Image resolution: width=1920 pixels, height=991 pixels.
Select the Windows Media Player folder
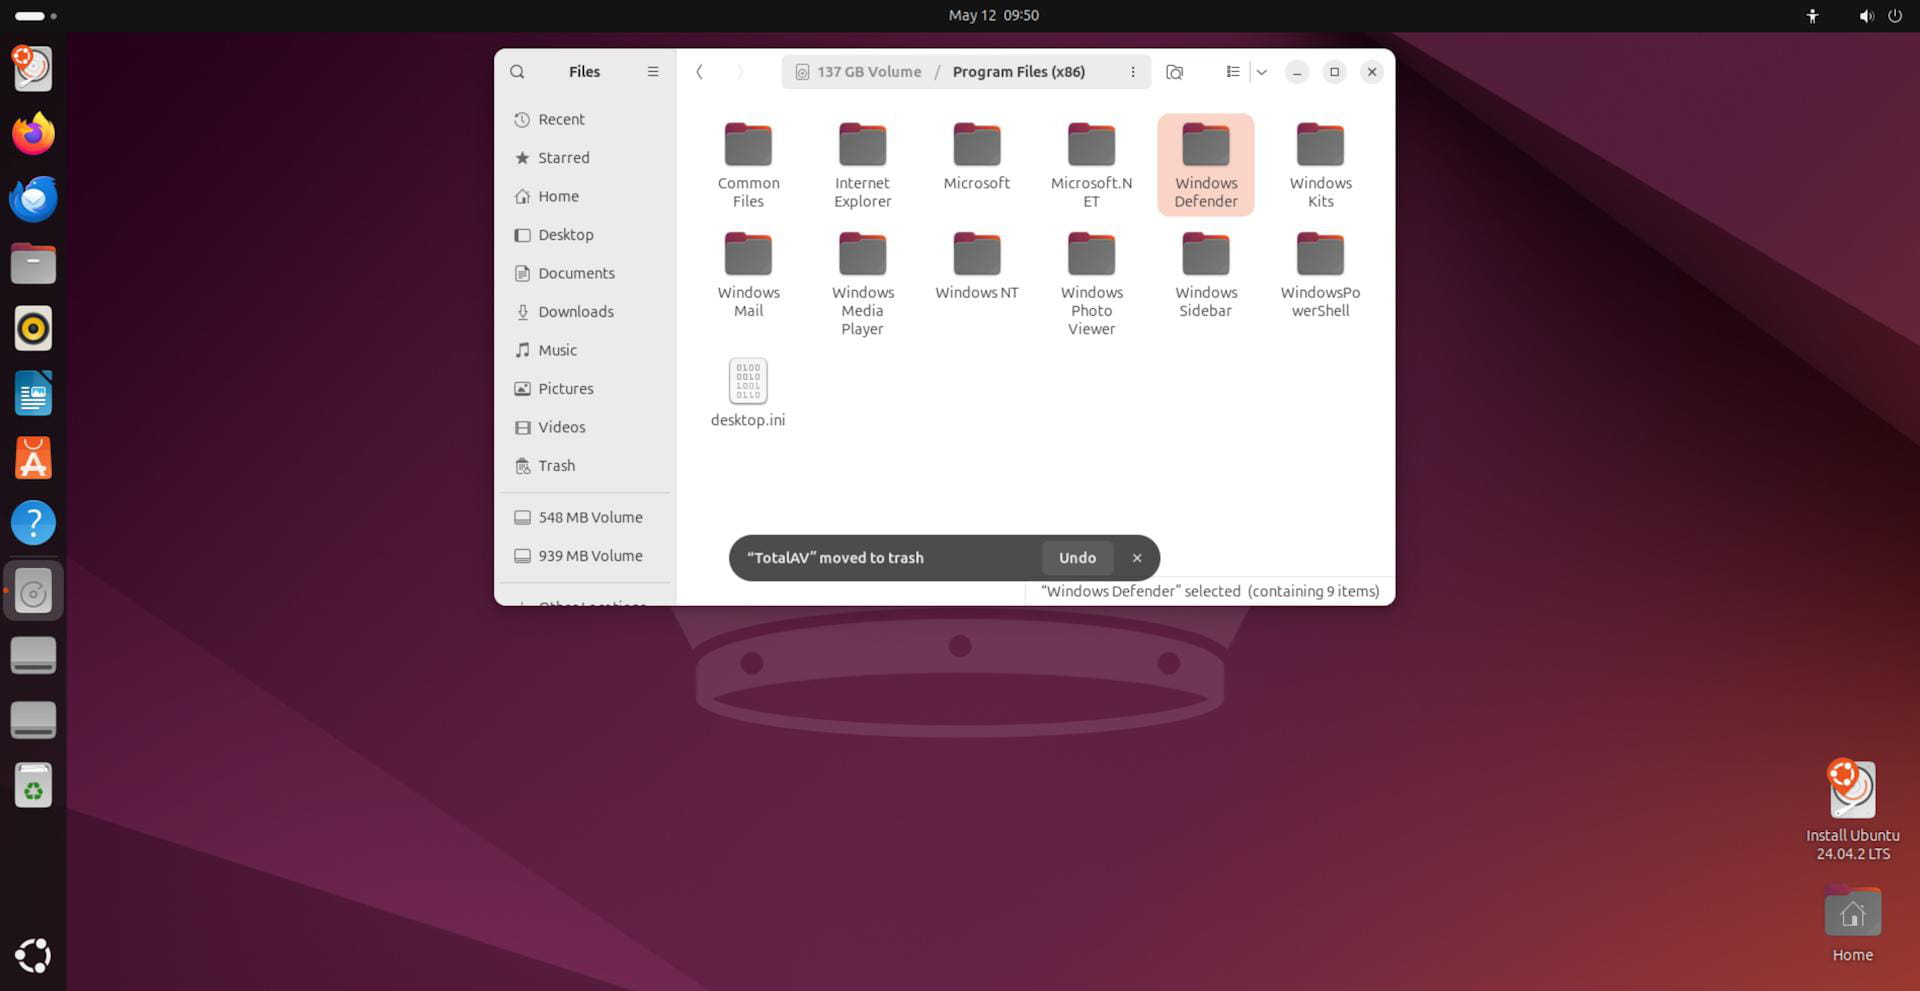tap(862, 283)
